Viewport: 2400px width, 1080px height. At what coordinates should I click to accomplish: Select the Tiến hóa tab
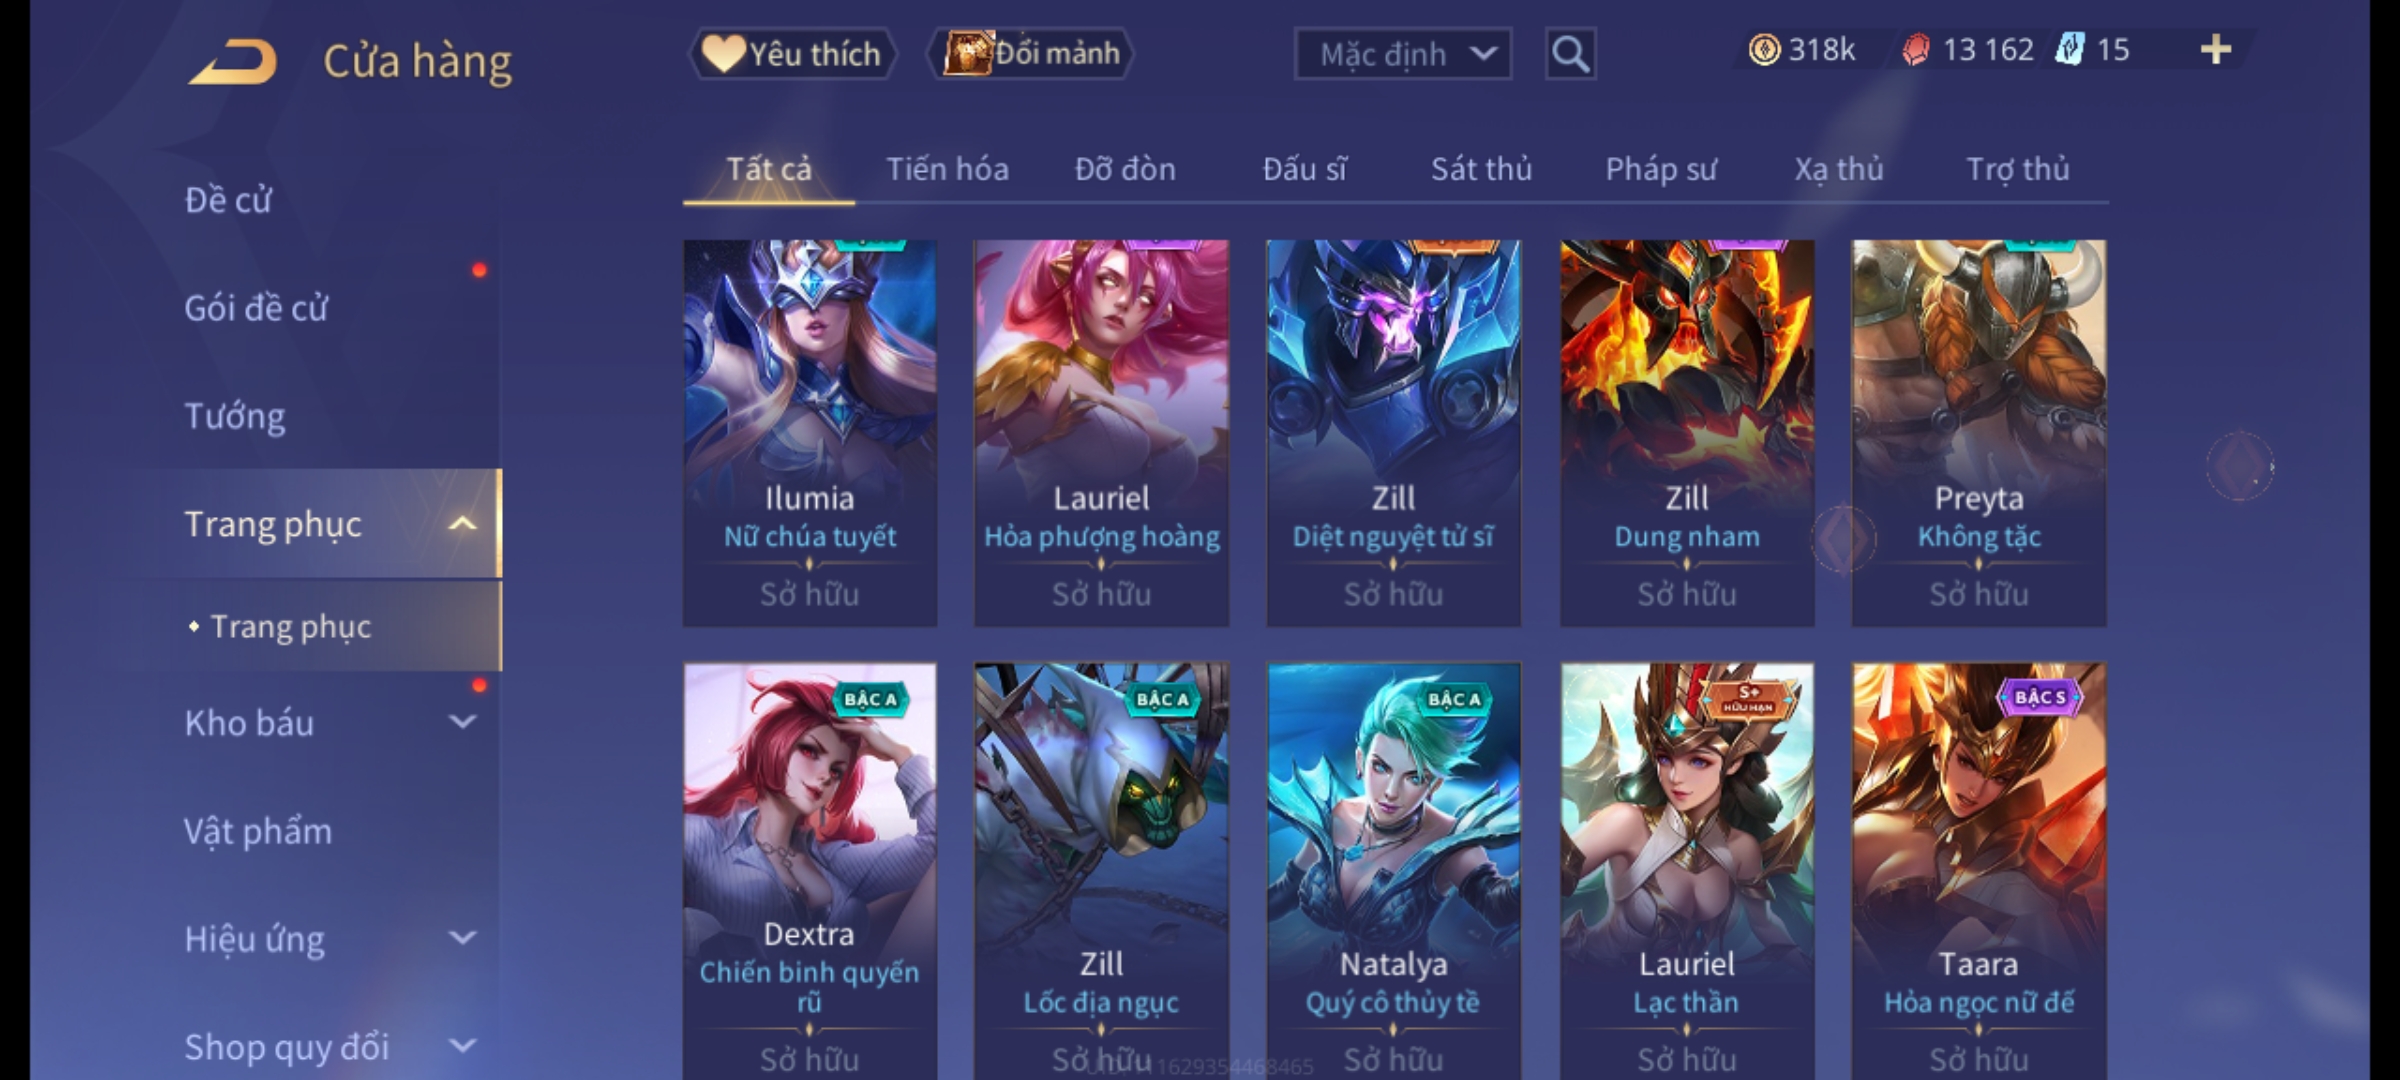click(947, 169)
